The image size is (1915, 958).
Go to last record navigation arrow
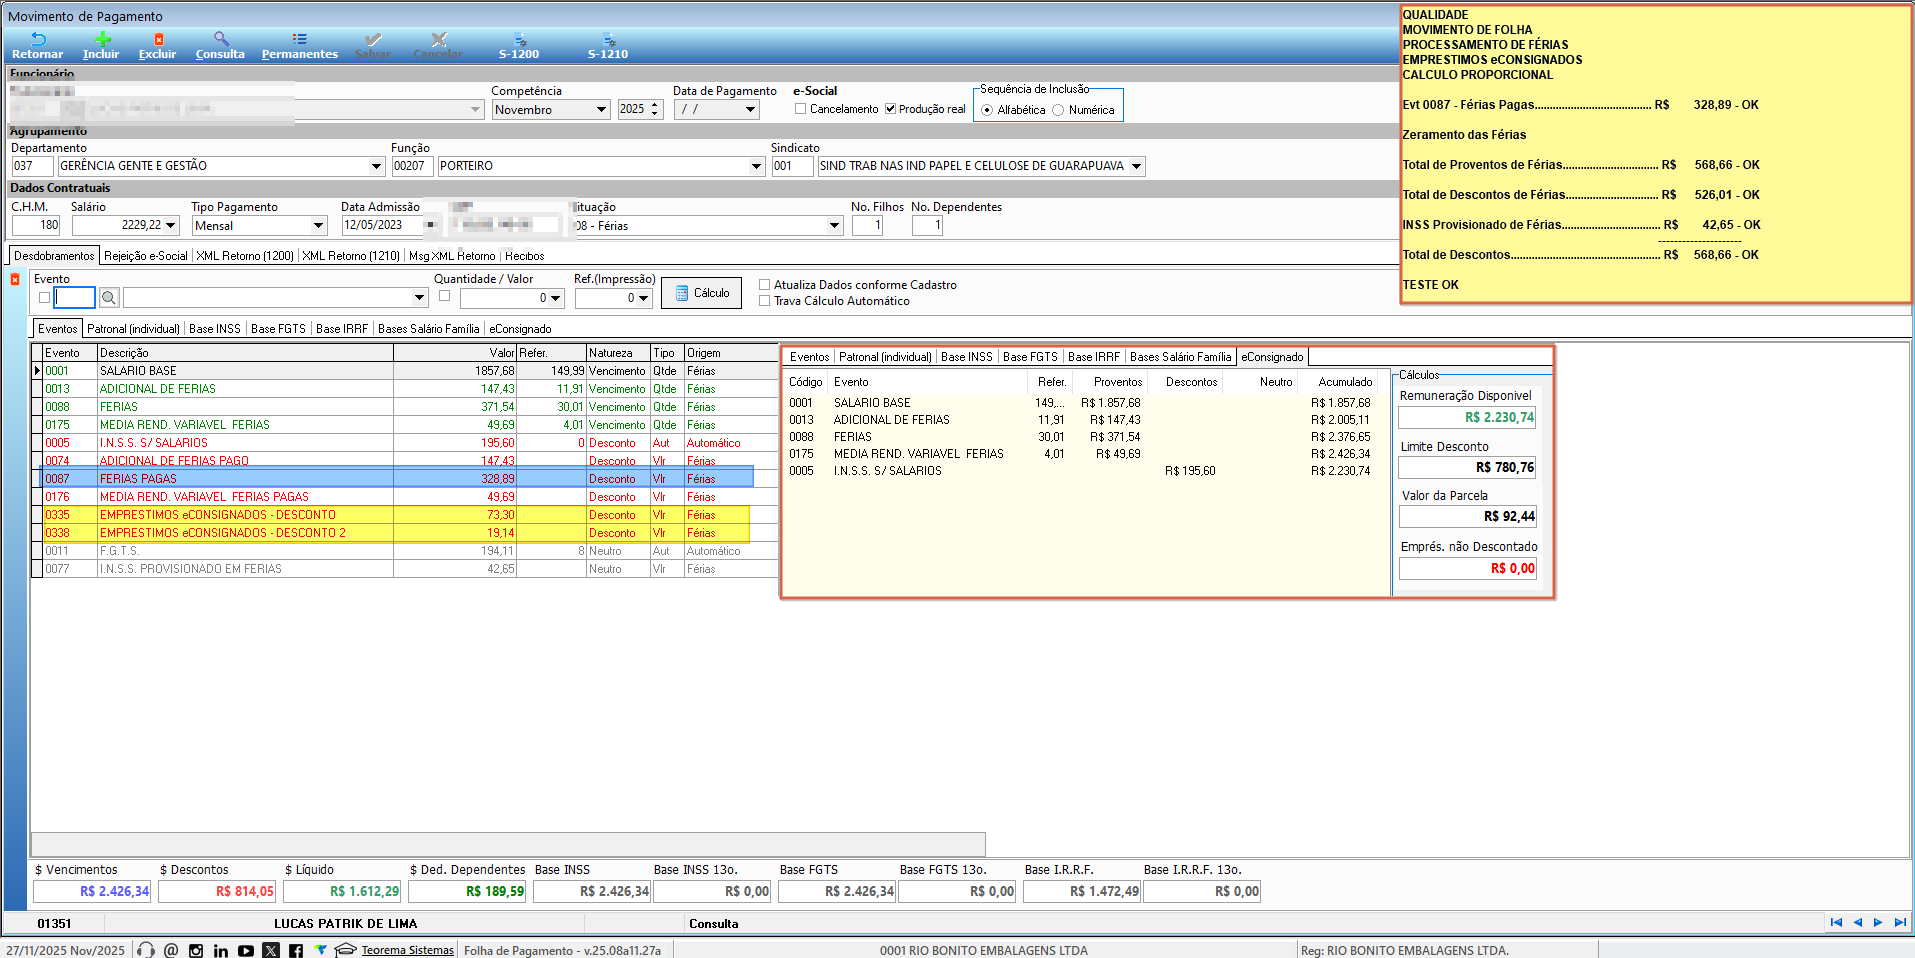[1899, 923]
